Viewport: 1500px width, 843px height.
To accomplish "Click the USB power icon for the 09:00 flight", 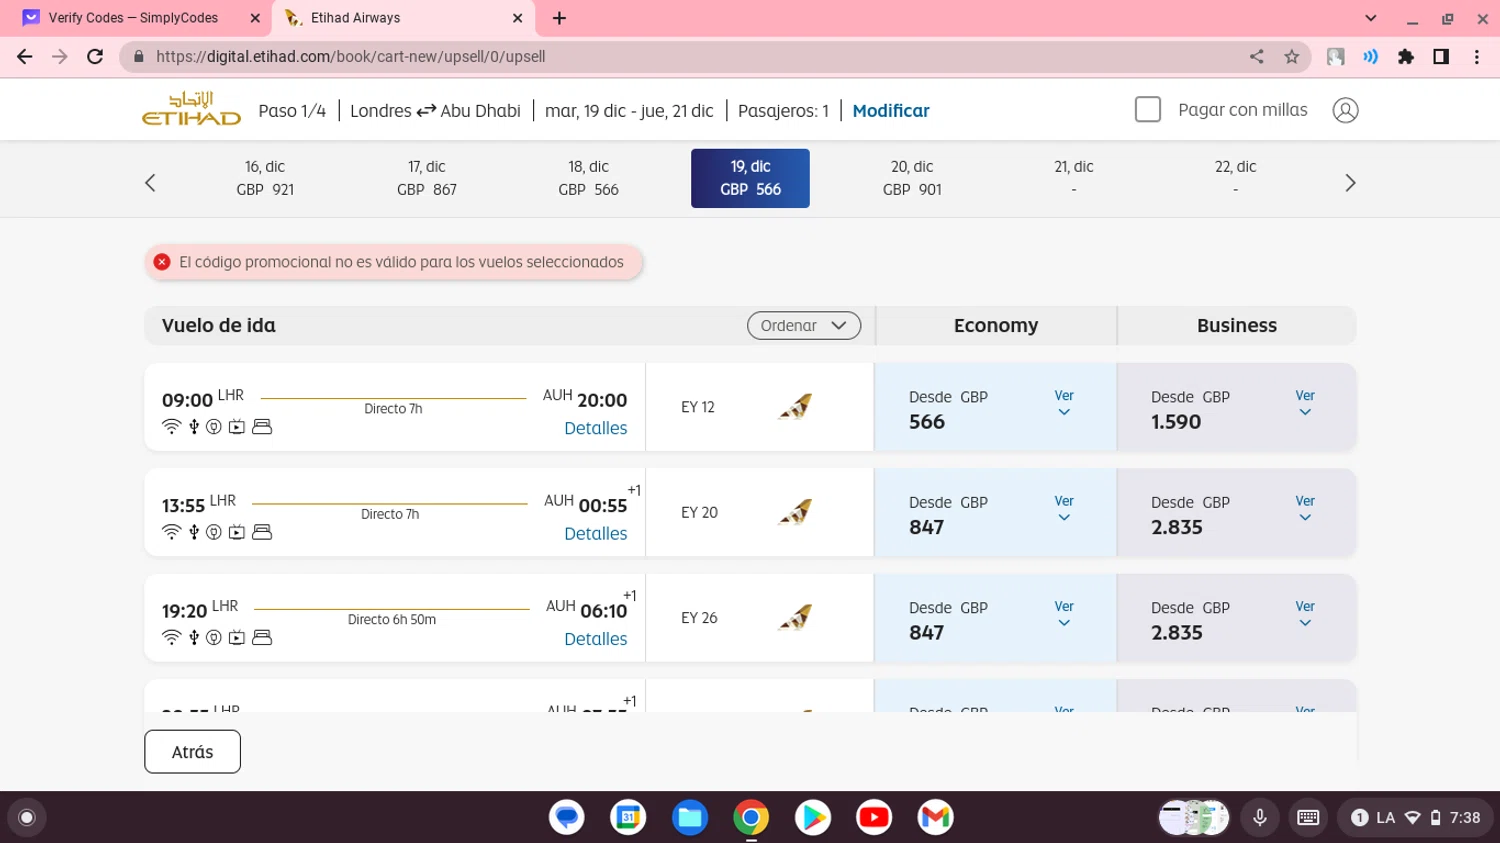I will pyautogui.click(x=194, y=427).
